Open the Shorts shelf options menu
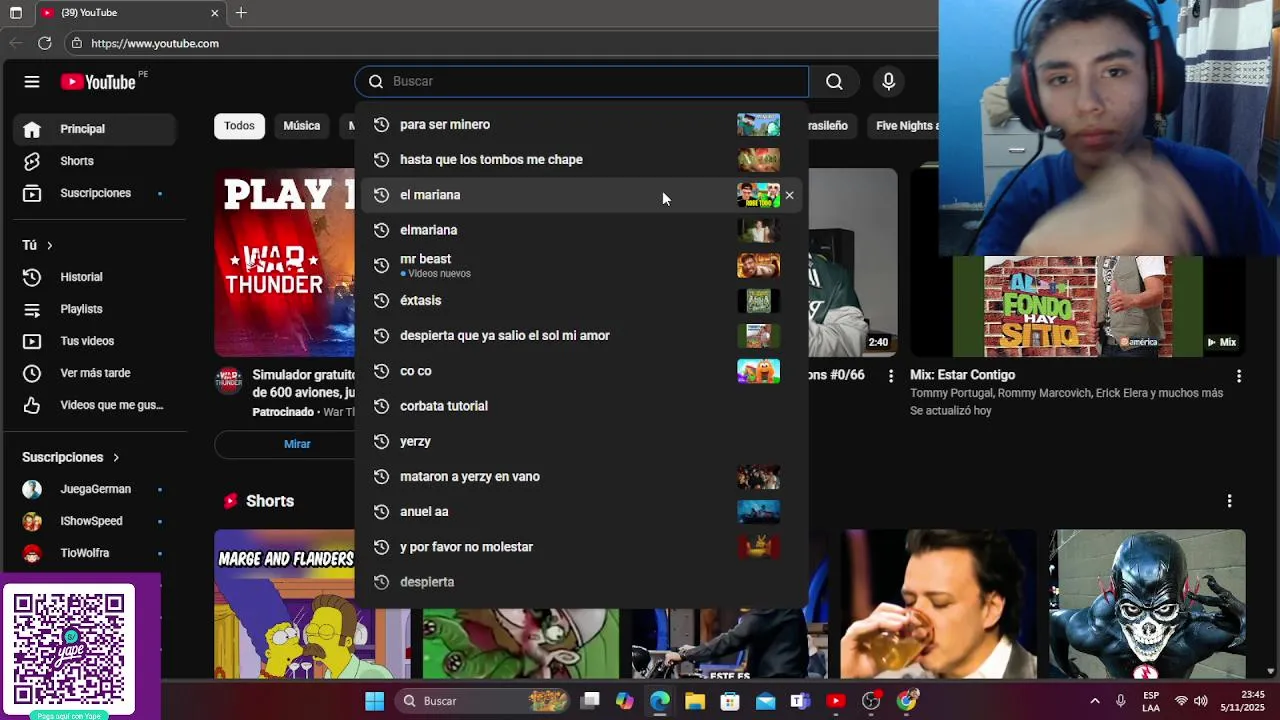This screenshot has width=1280, height=720. tap(1229, 501)
